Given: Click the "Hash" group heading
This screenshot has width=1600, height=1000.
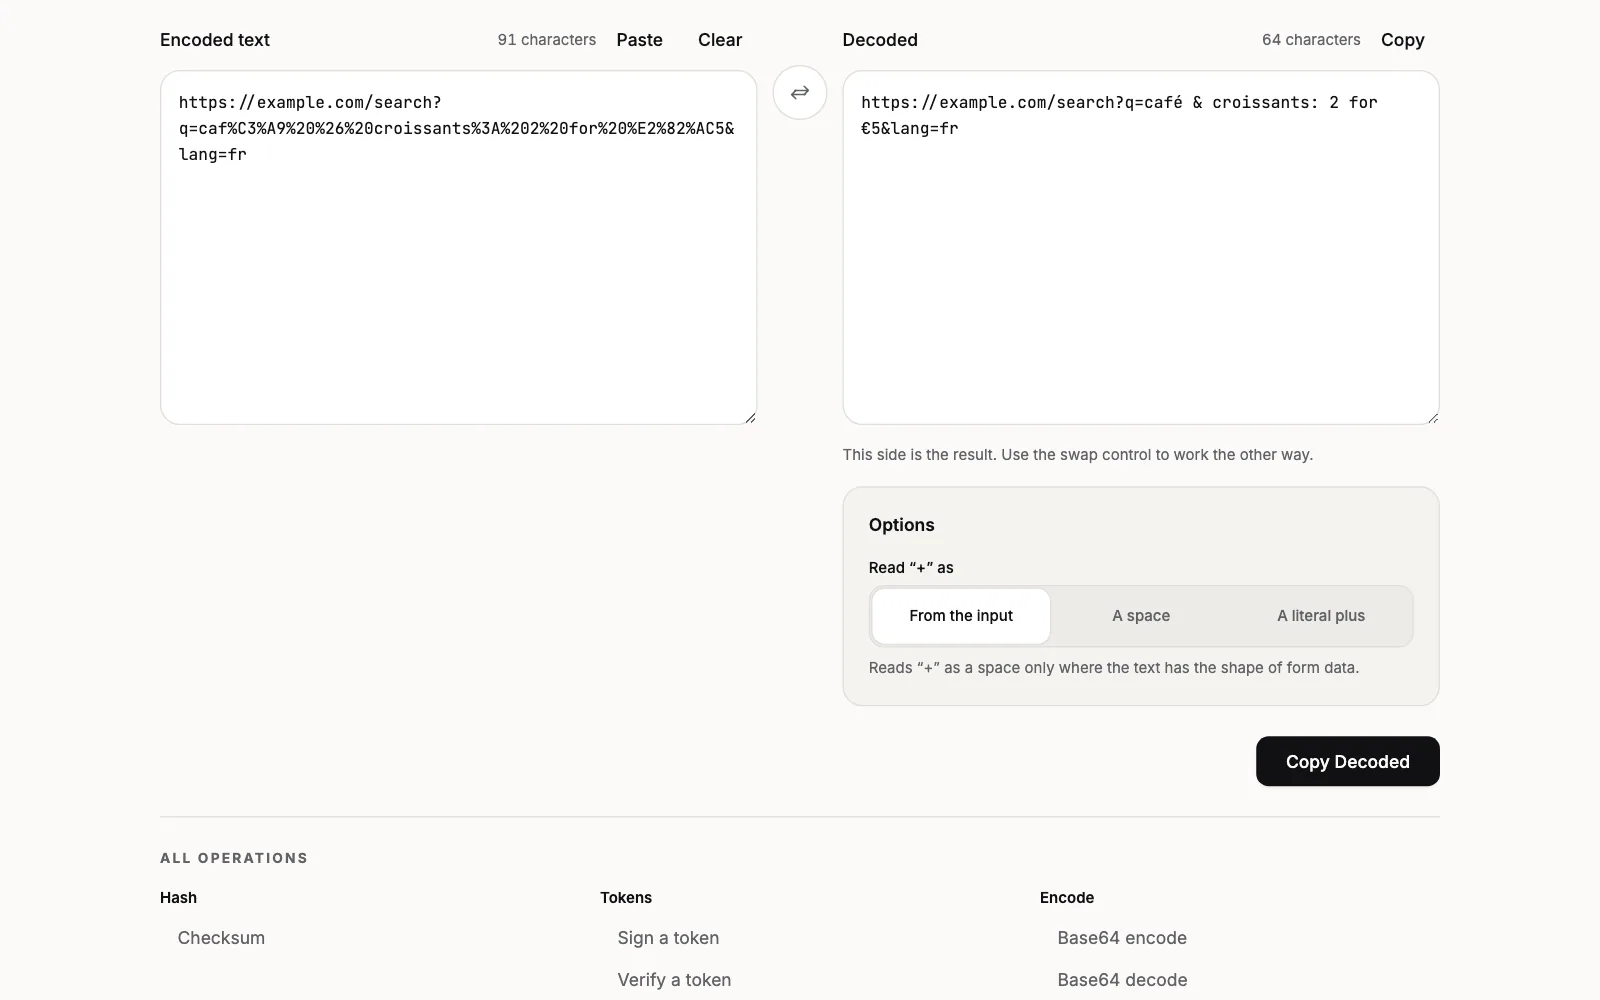Looking at the screenshot, I should click(x=178, y=898).
